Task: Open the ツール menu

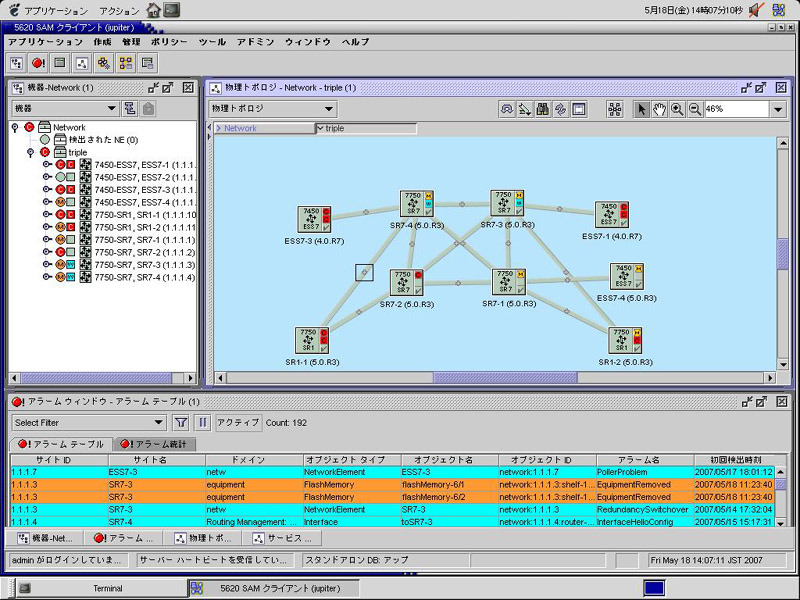Action: 212,42
